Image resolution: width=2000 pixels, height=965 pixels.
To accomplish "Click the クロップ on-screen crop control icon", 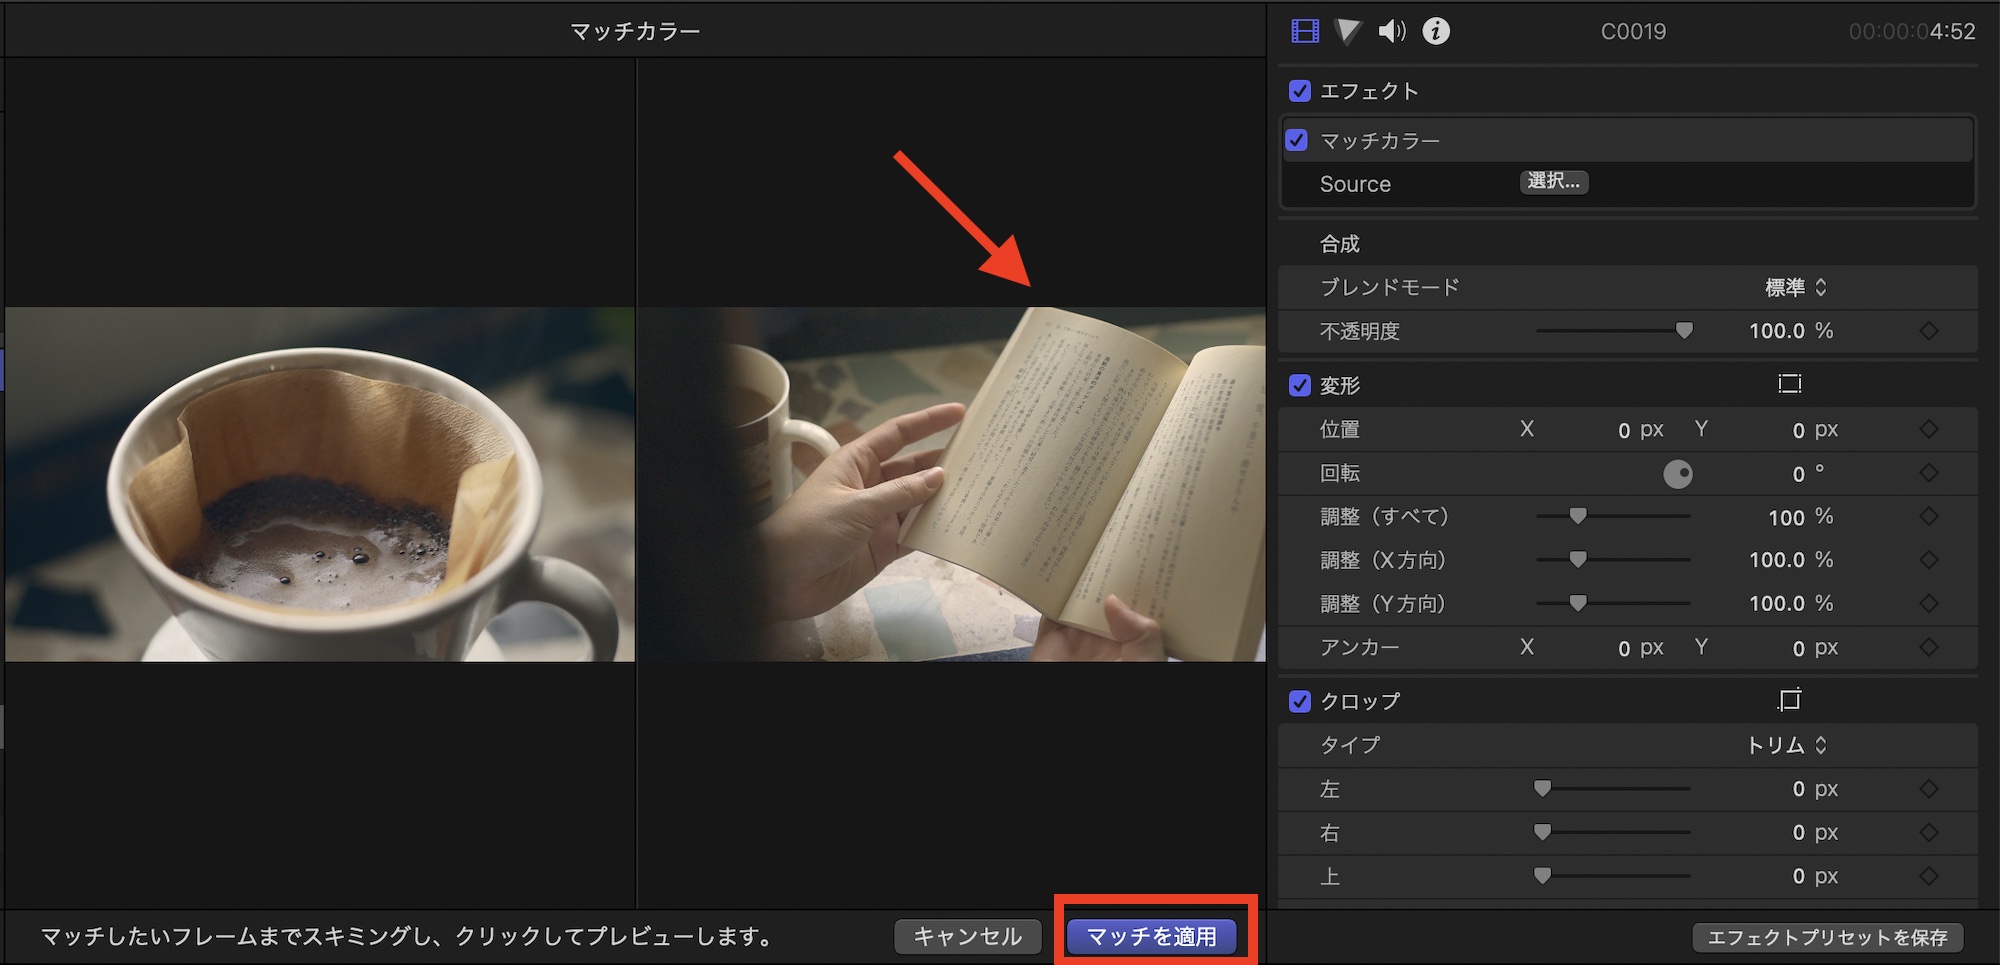I will (x=1790, y=700).
